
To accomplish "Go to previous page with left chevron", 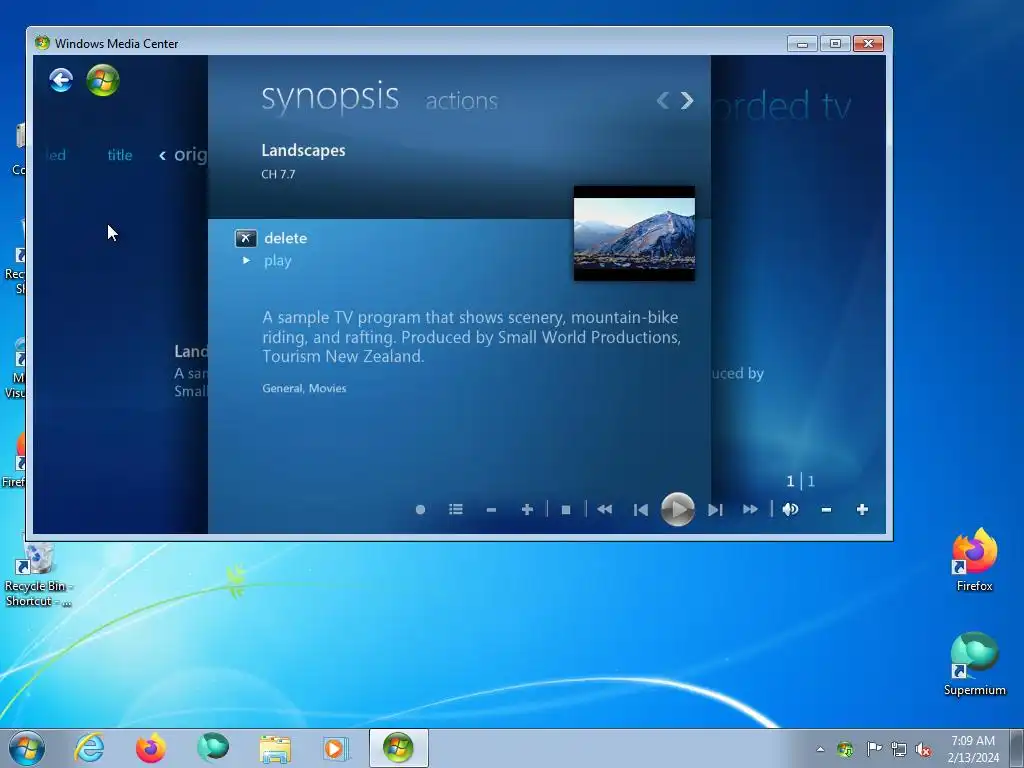I will click(x=663, y=100).
